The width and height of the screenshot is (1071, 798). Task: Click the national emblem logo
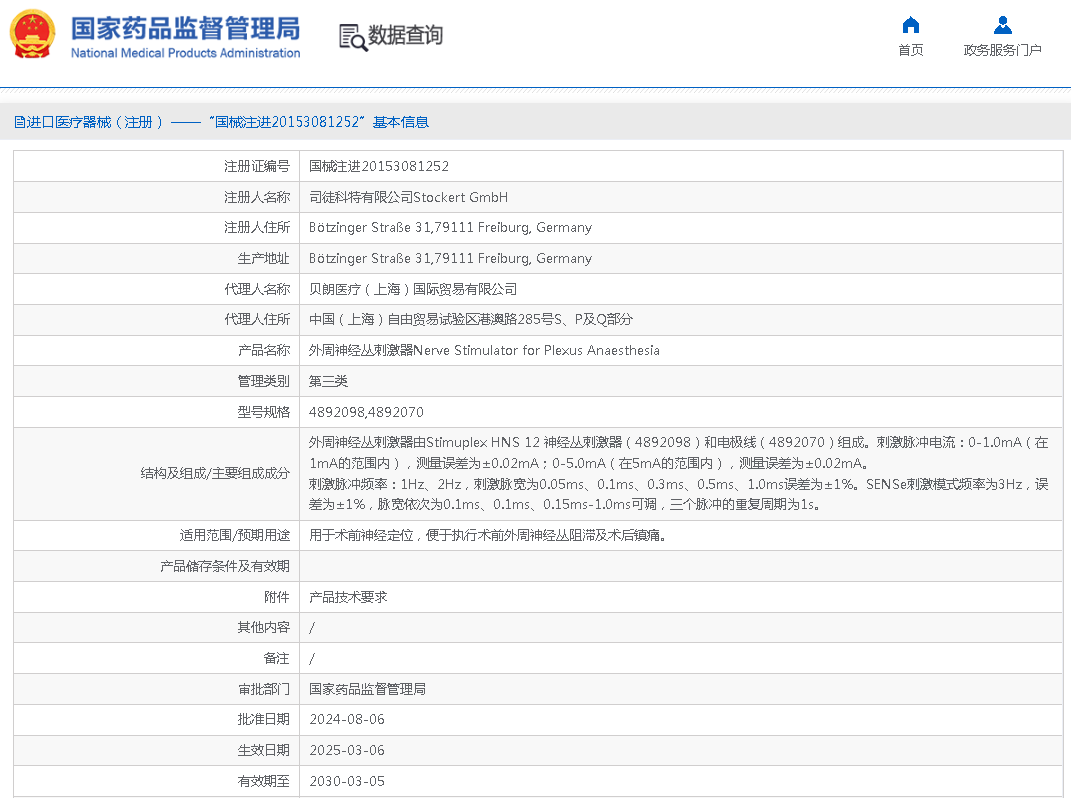[x=33, y=34]
